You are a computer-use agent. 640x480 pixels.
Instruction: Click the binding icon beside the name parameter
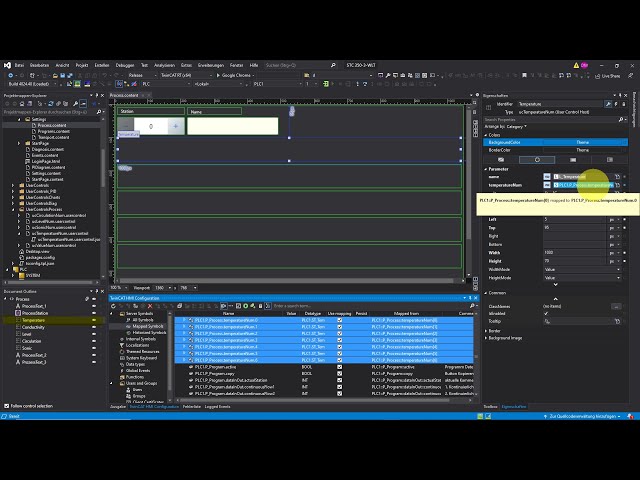pos(617,177)
